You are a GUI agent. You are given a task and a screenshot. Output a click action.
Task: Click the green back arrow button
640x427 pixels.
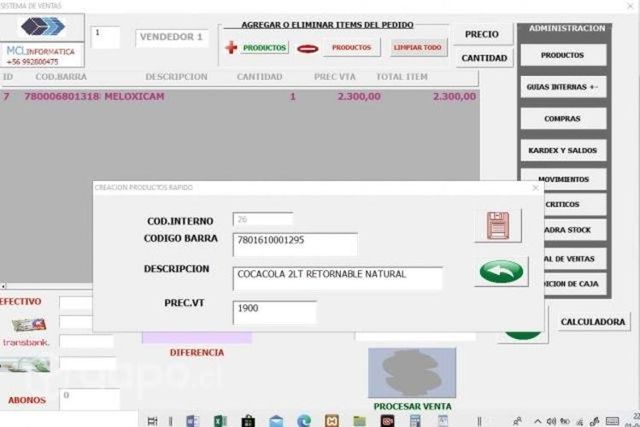coord(502,271)
